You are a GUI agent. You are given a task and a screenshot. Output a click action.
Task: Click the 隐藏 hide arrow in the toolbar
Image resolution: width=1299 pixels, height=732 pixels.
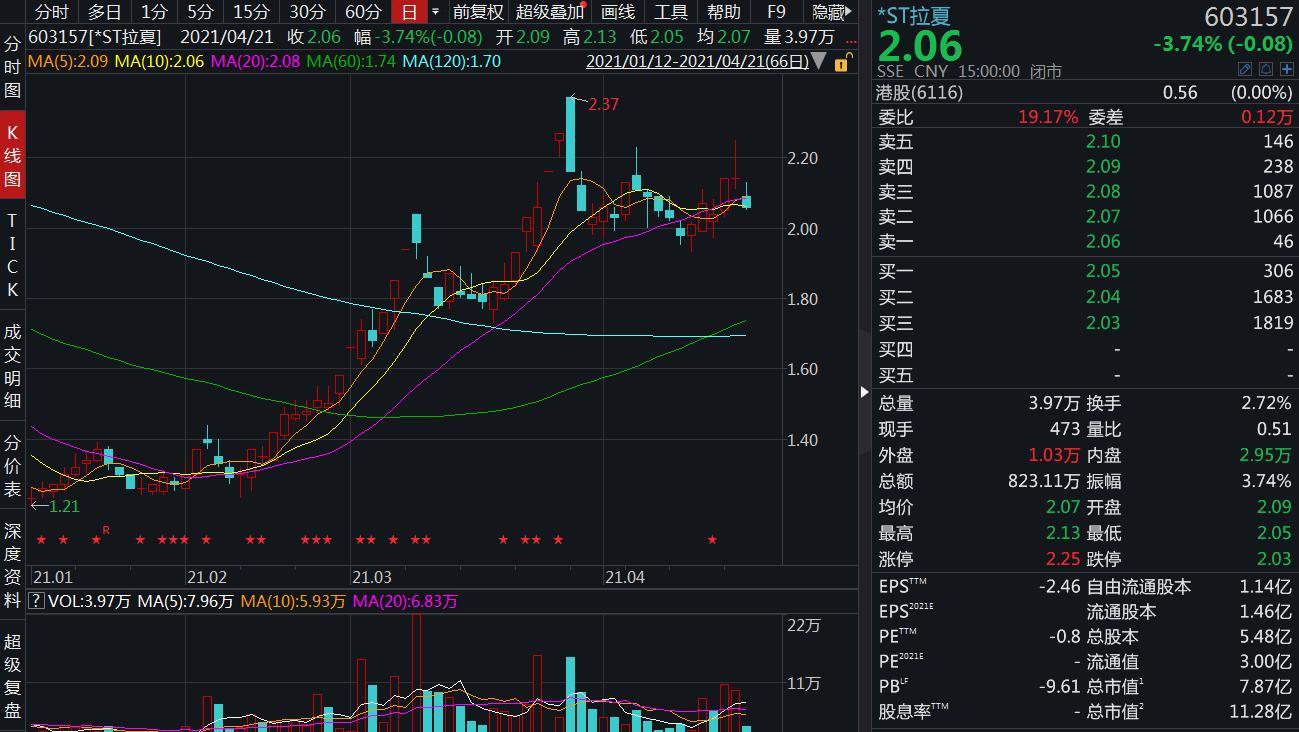pos(832,12)
